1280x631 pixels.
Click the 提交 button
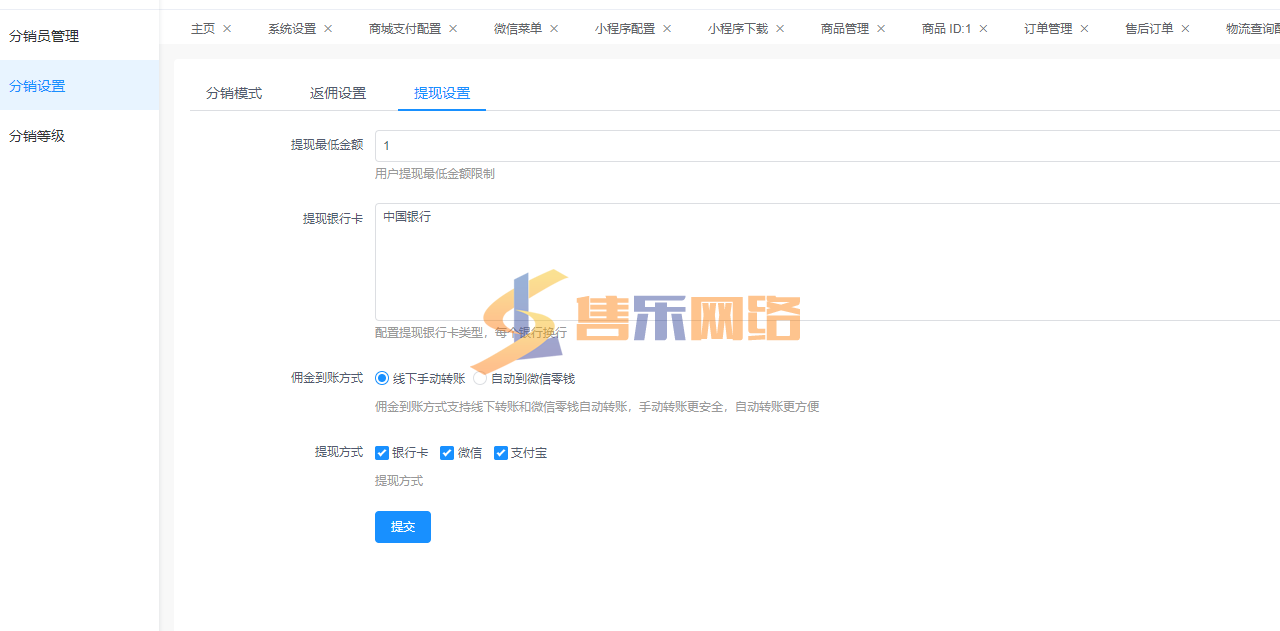tap(403, 527)
